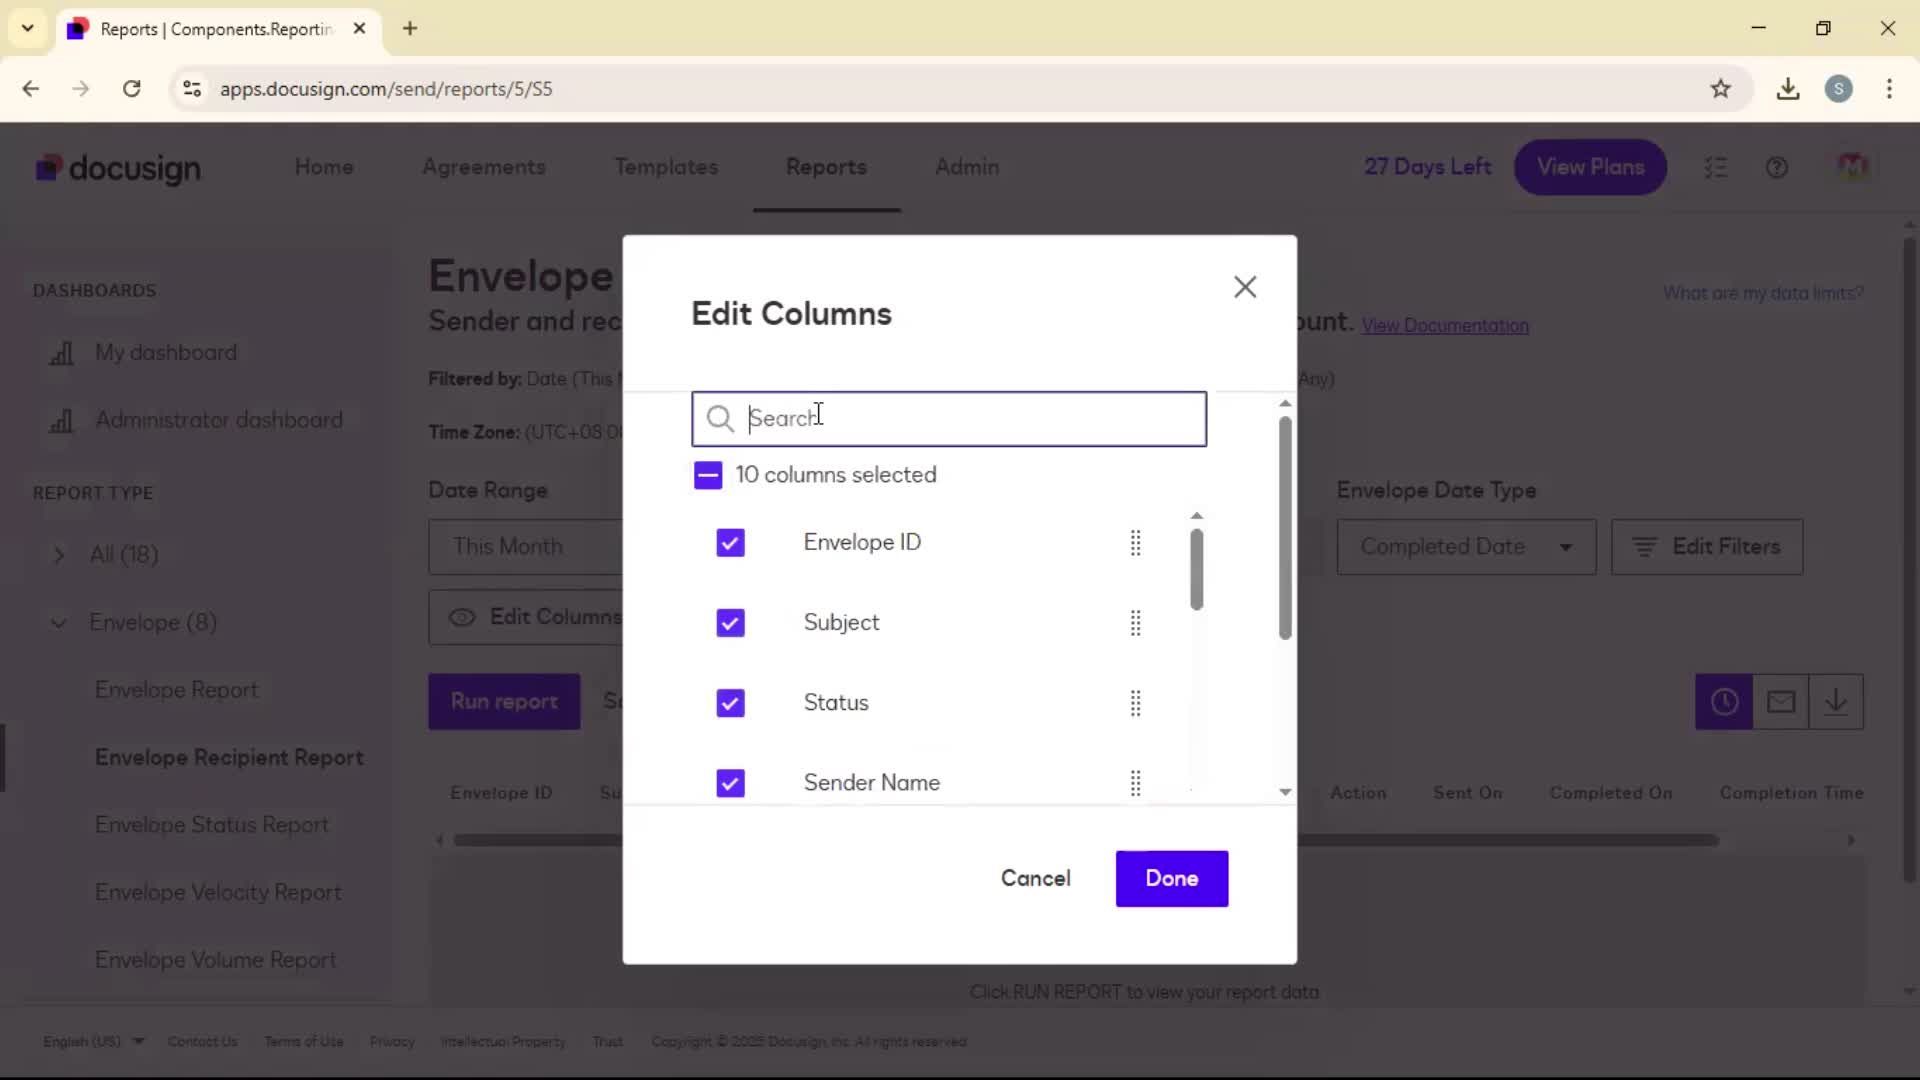This screenshot has height=1080, width=1920.
Task: Click the inner column list scrollbar thumb
Action: click(1196, 570)
